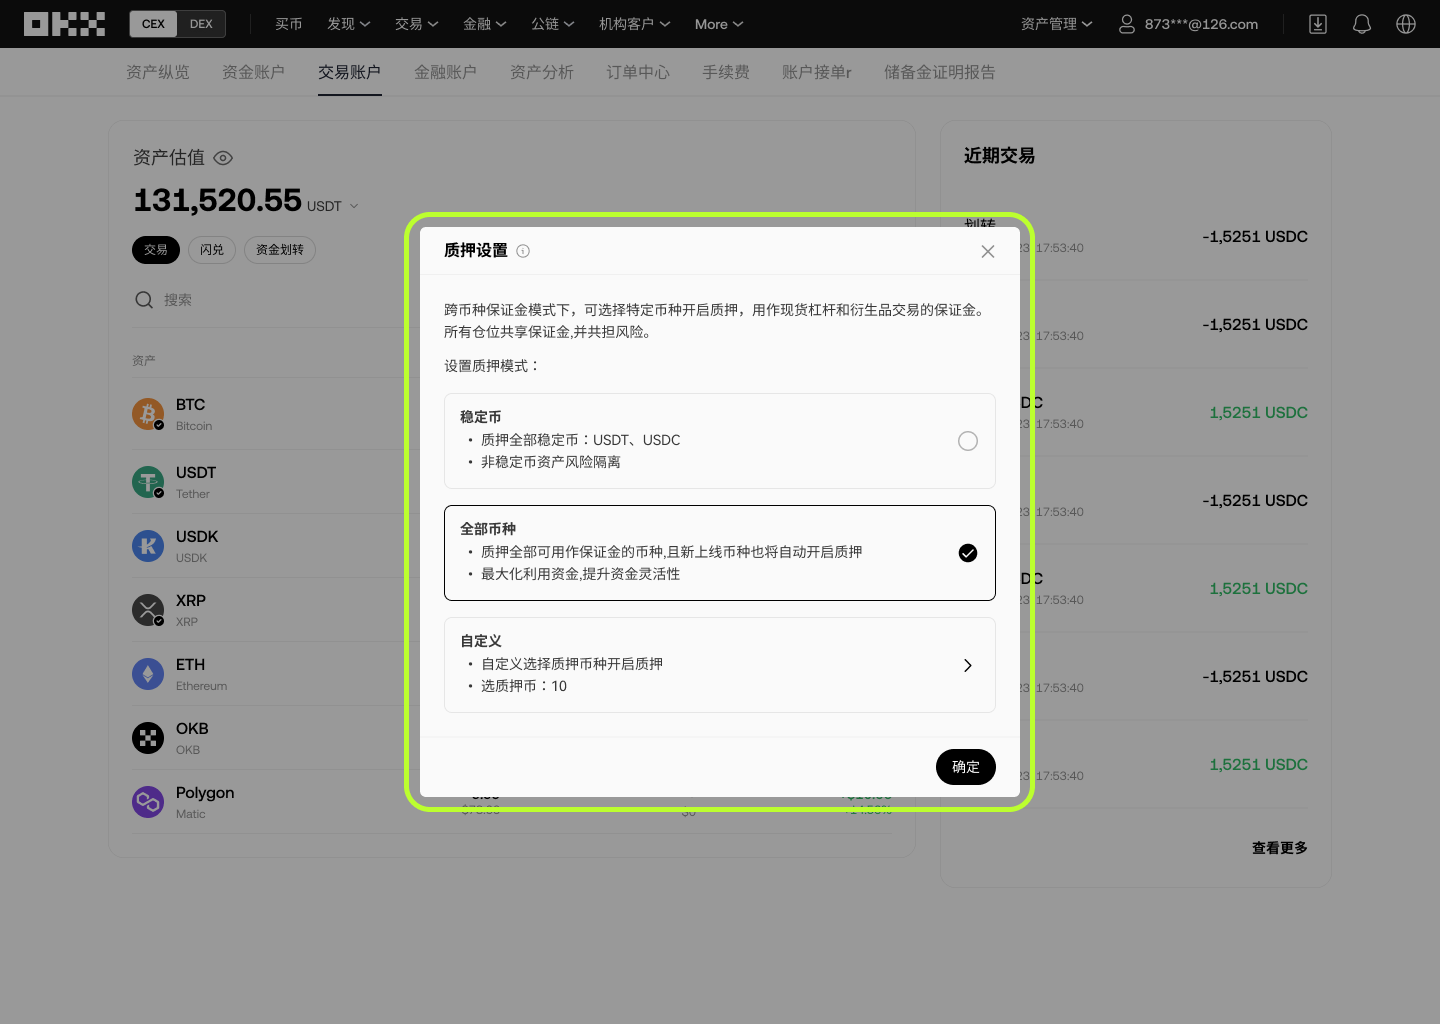Expand the 自定义 collateral option
Screen dimensions: 1440x1024
click(x=967, y=665)
